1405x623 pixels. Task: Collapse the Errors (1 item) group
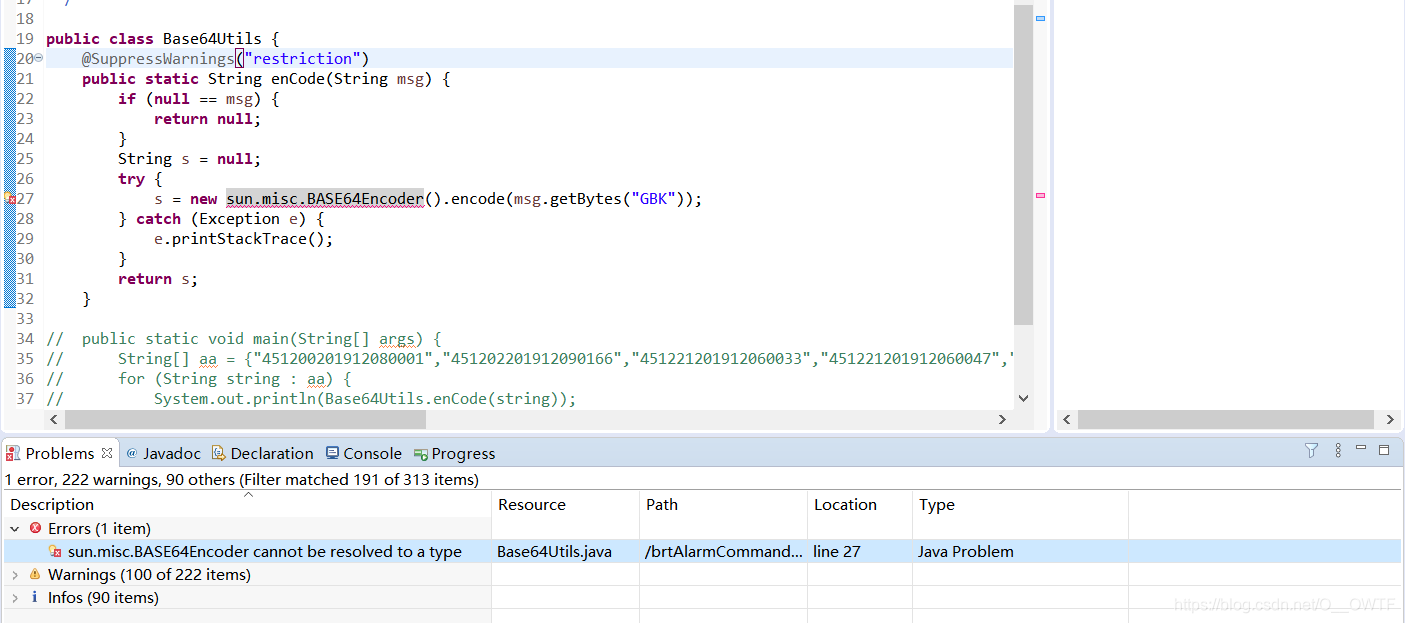click(14, 528)
